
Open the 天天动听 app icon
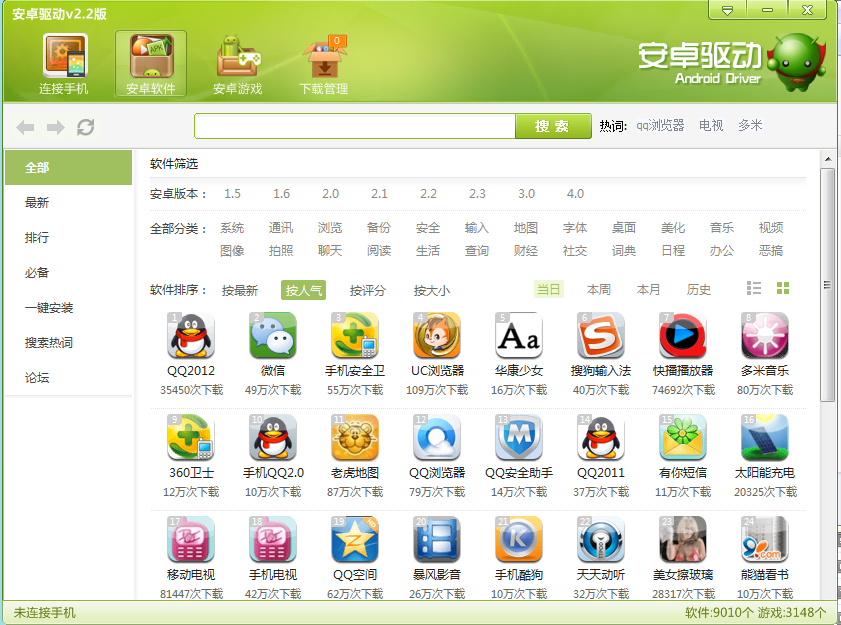(x=601, y=540)
